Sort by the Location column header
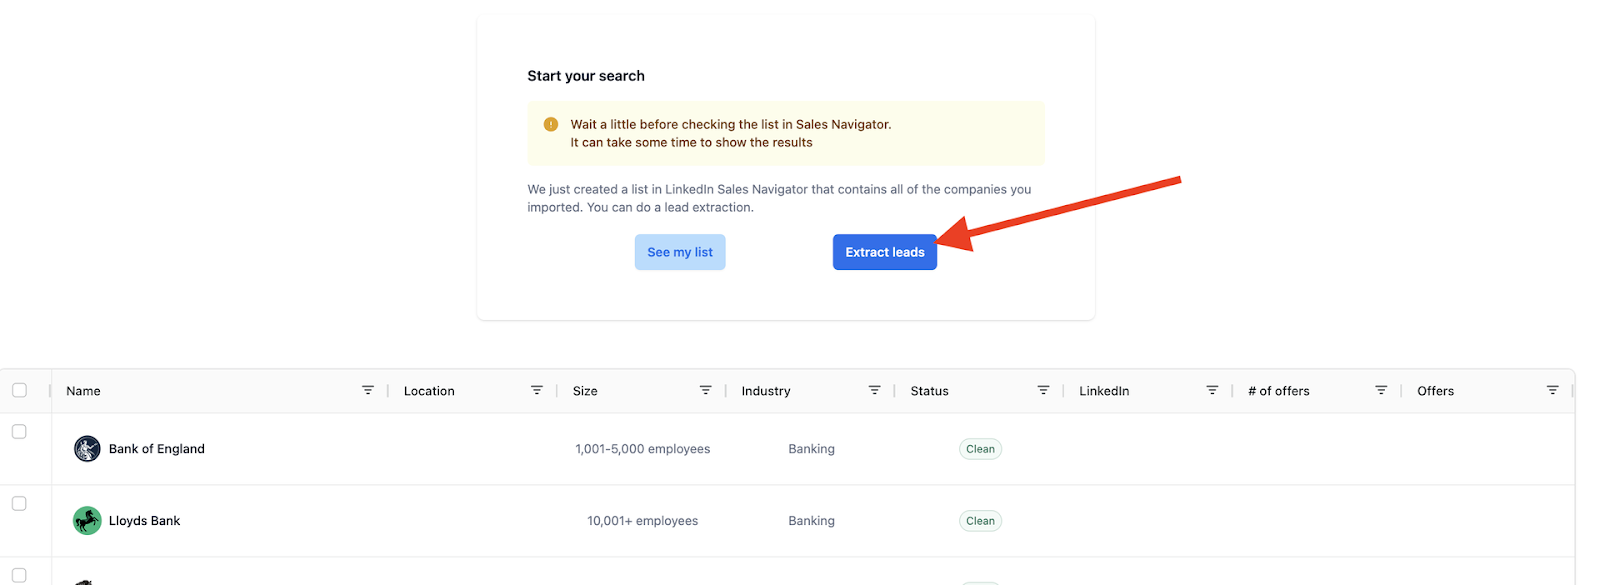This screenshot has width=1600, height=585. coord(429,391)
